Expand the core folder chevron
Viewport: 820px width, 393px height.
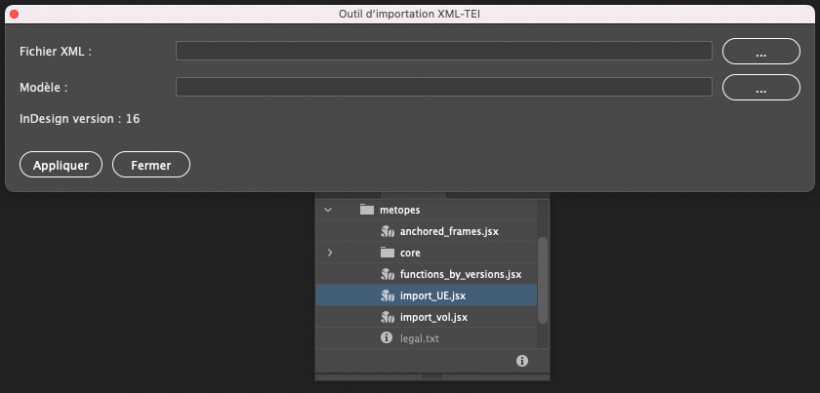pos(329,253)
